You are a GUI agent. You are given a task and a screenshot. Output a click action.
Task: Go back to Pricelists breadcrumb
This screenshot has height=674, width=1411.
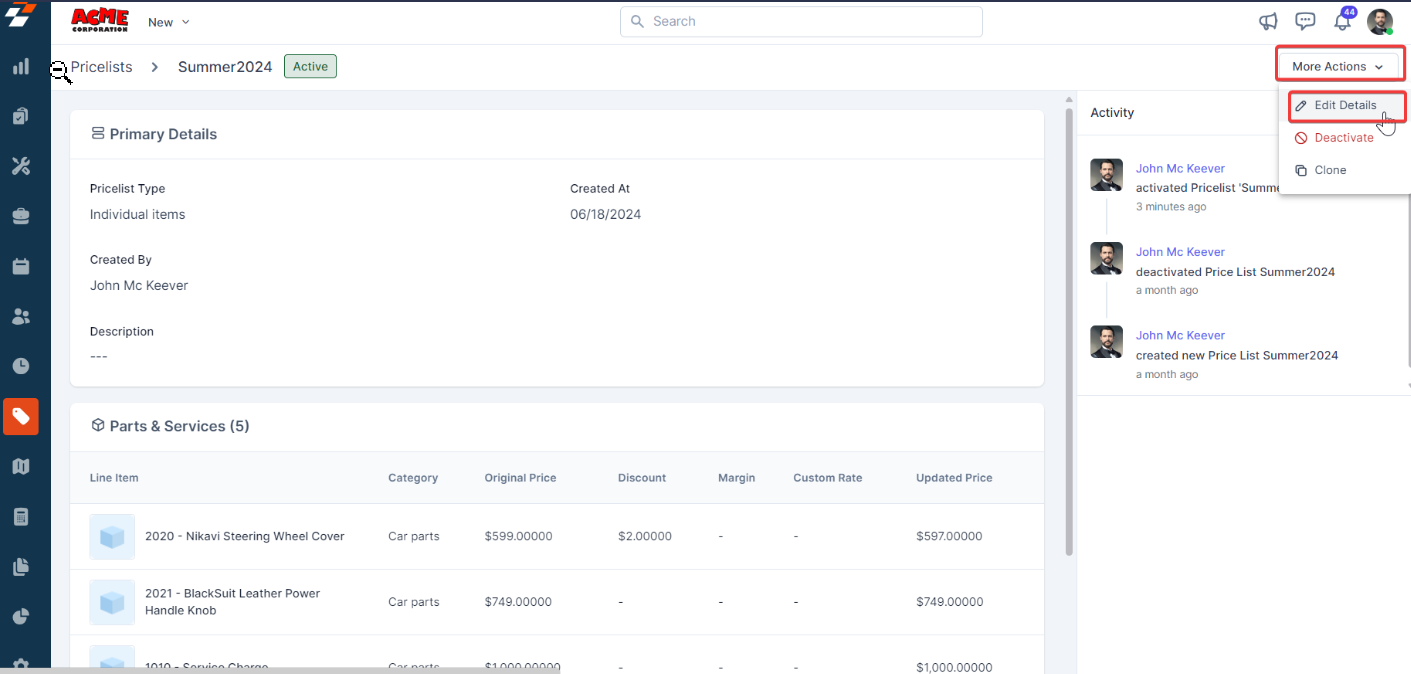coord(101,67)
